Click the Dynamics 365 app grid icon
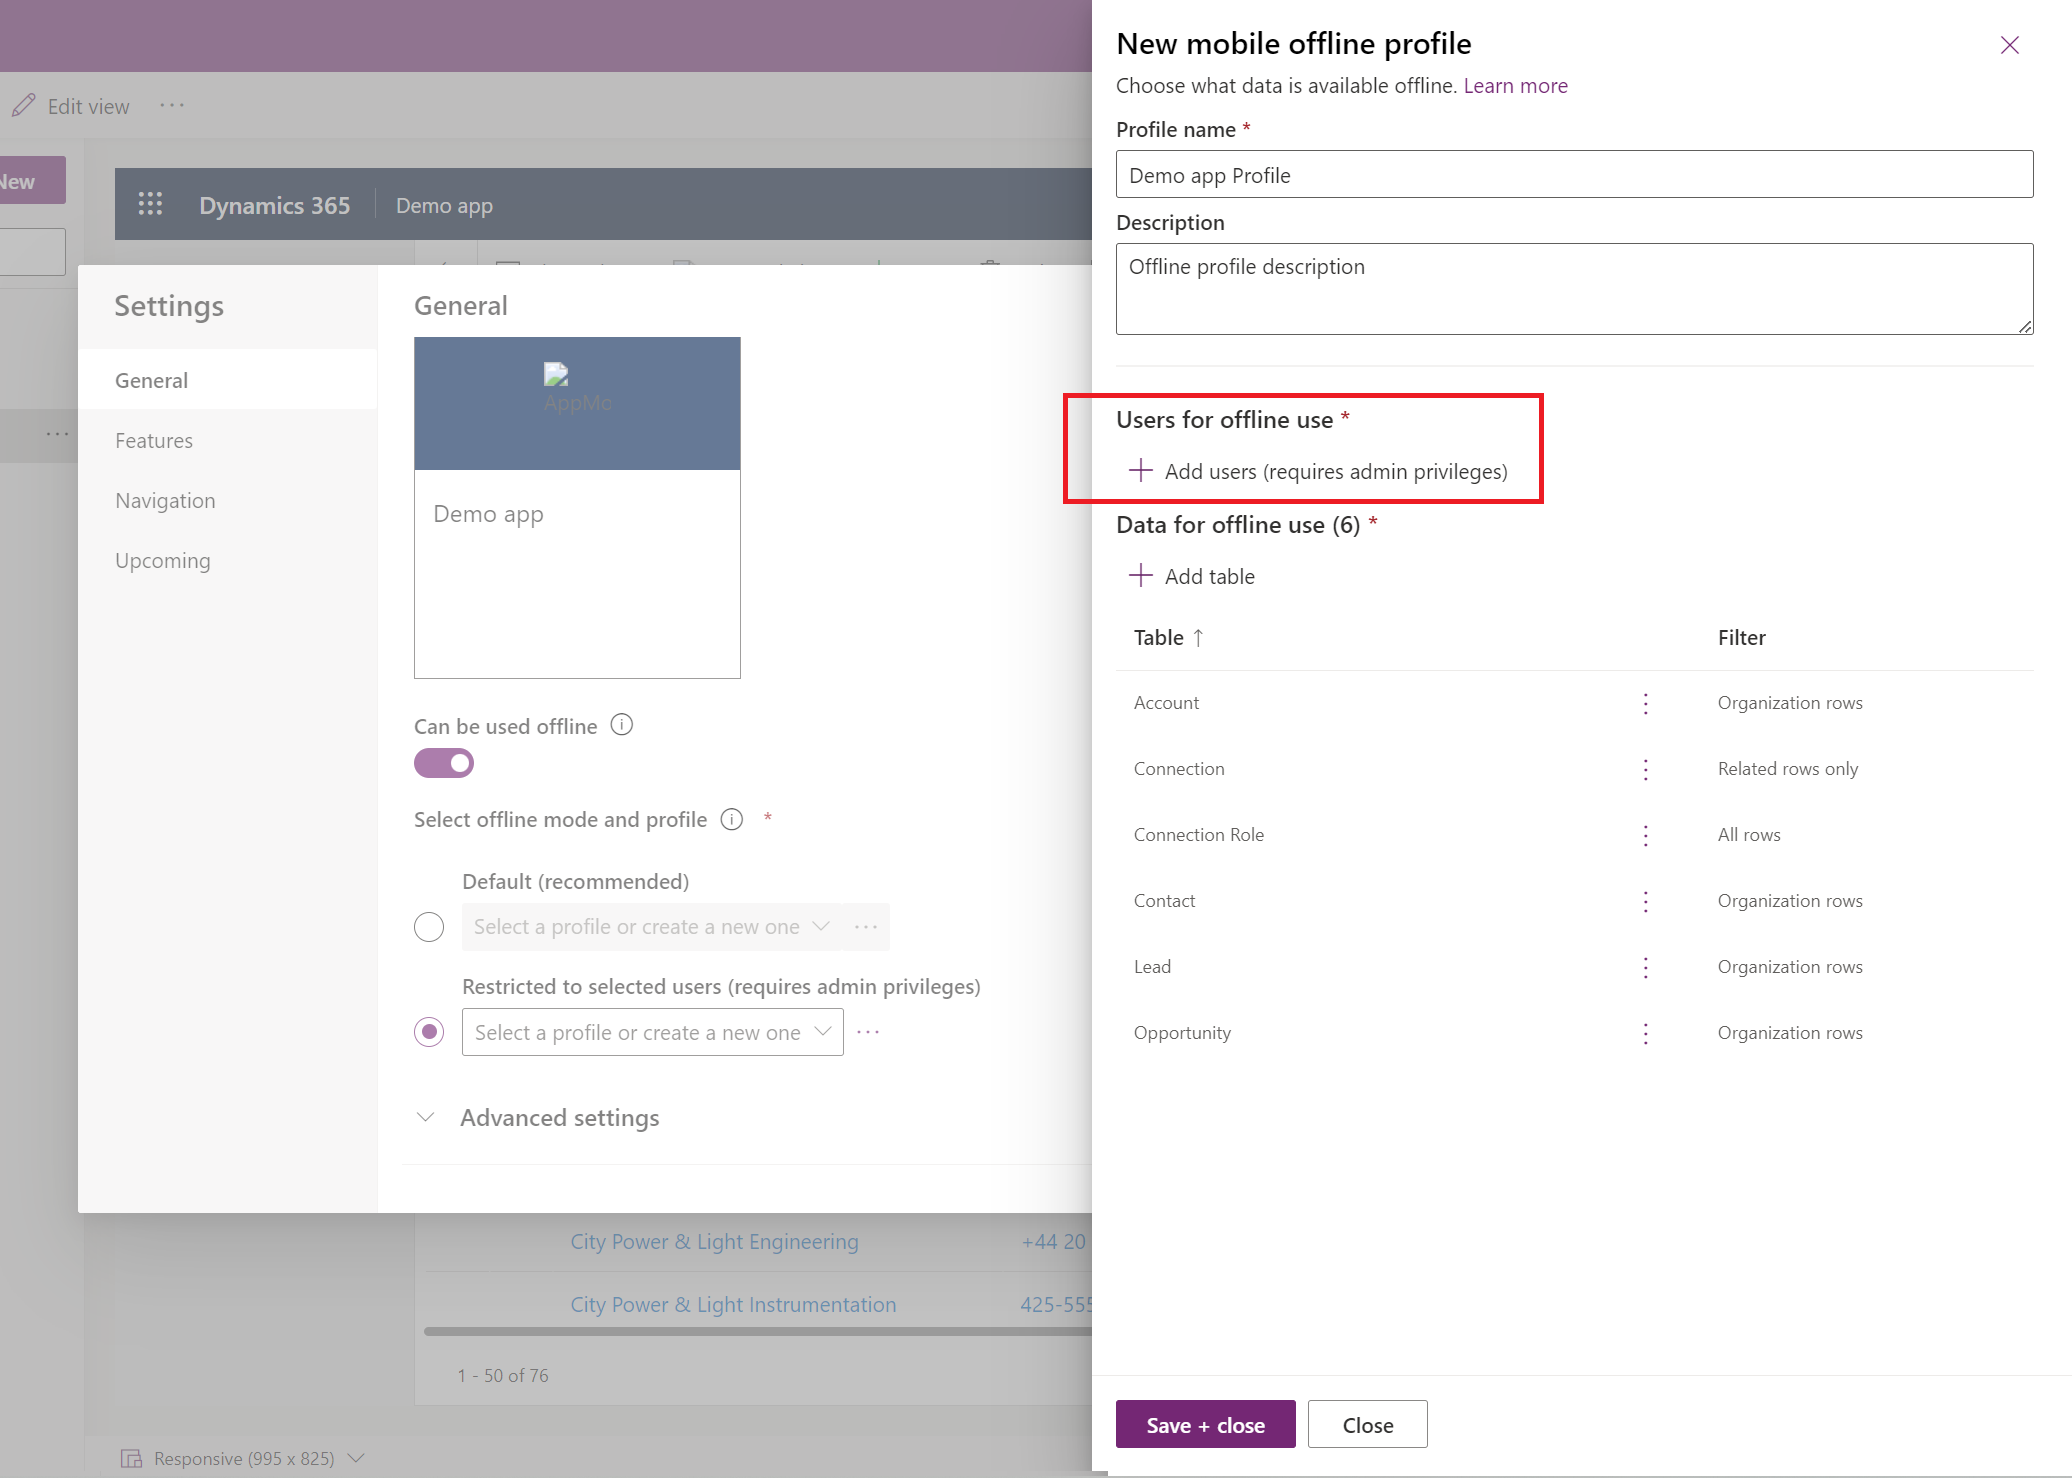The image size is (2072, 1478). point(147,203)
